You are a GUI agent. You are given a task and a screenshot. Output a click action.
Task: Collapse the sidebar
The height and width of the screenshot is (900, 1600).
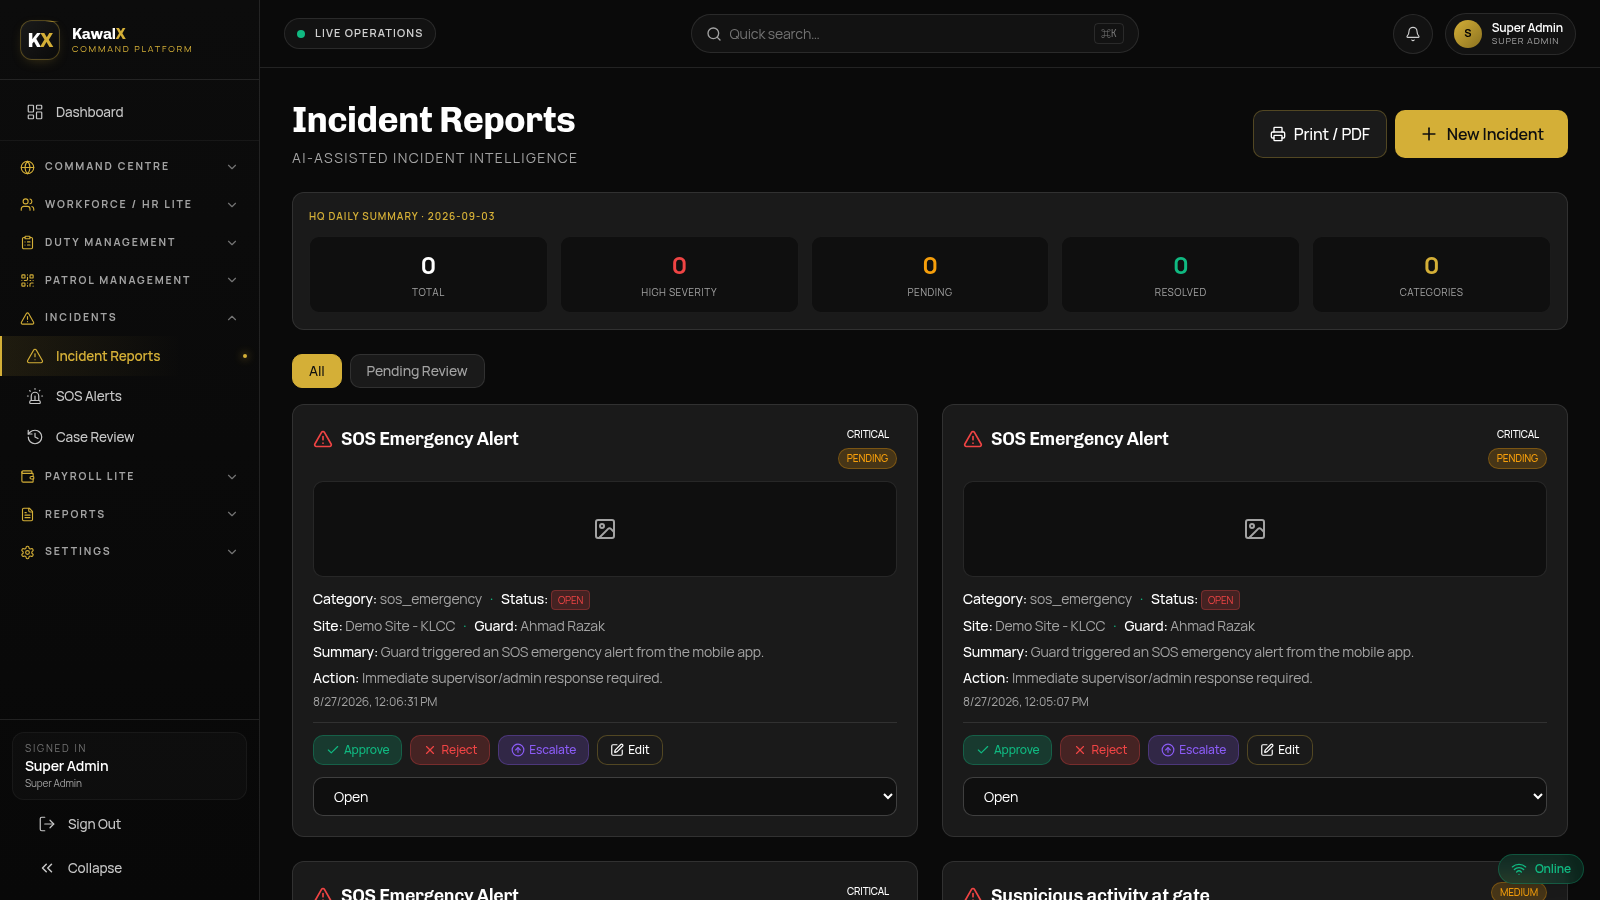point(129,868)
